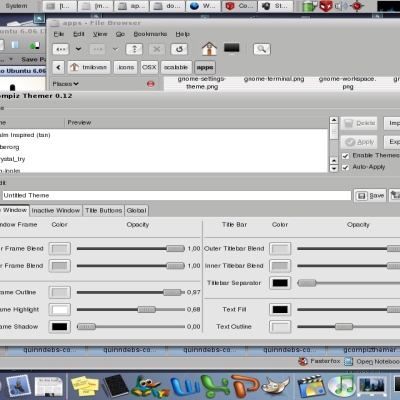Go forward in the File Browser
The width and height of the screenshot is (400, 400).
[x=97, y=49]
